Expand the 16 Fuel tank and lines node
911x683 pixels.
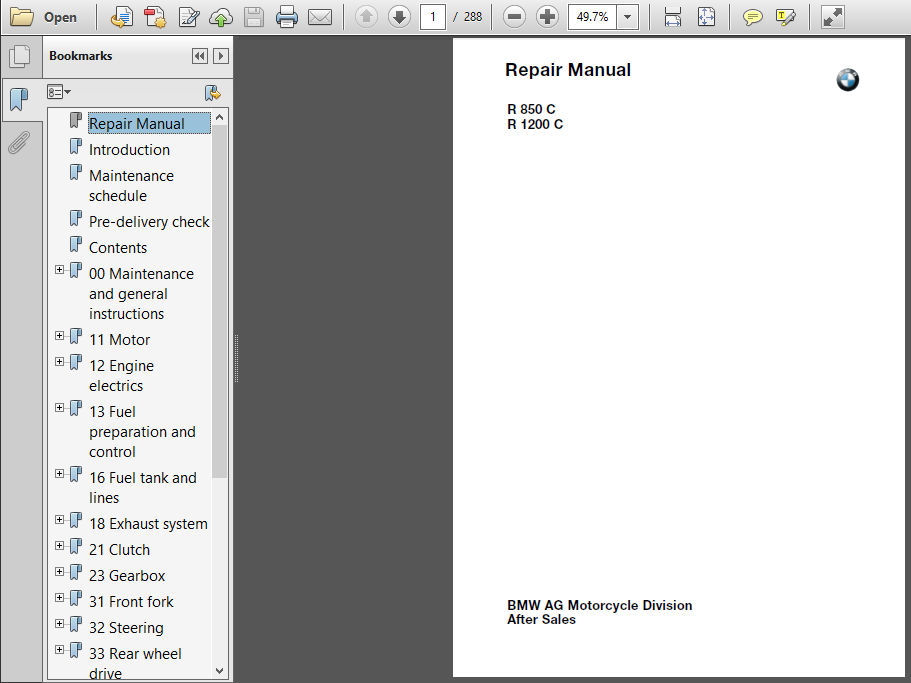pos(59,474)
